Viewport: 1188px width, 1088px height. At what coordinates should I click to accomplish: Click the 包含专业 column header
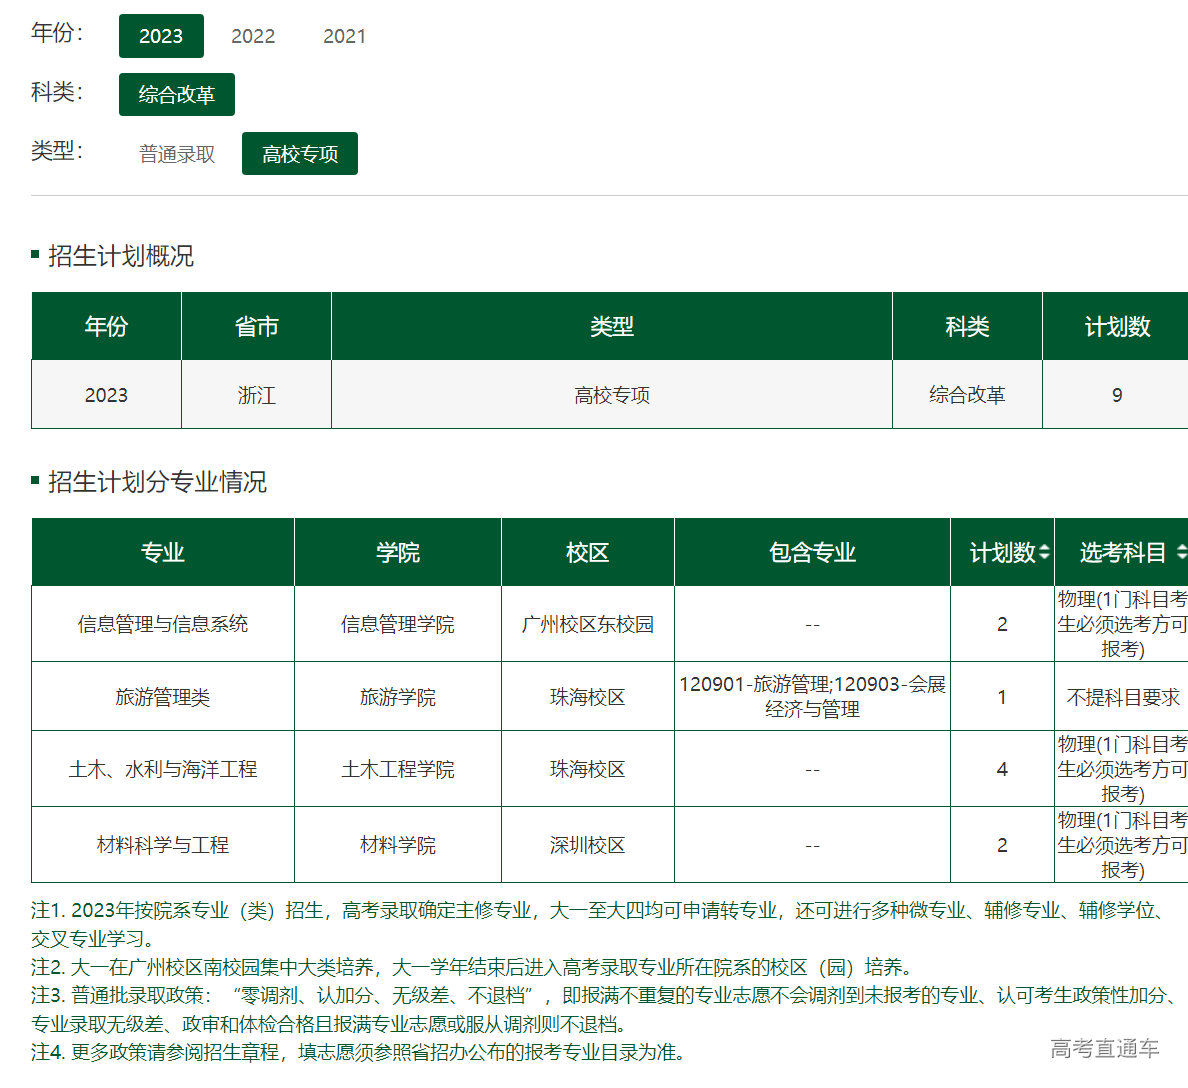click(x=812, y=552)
